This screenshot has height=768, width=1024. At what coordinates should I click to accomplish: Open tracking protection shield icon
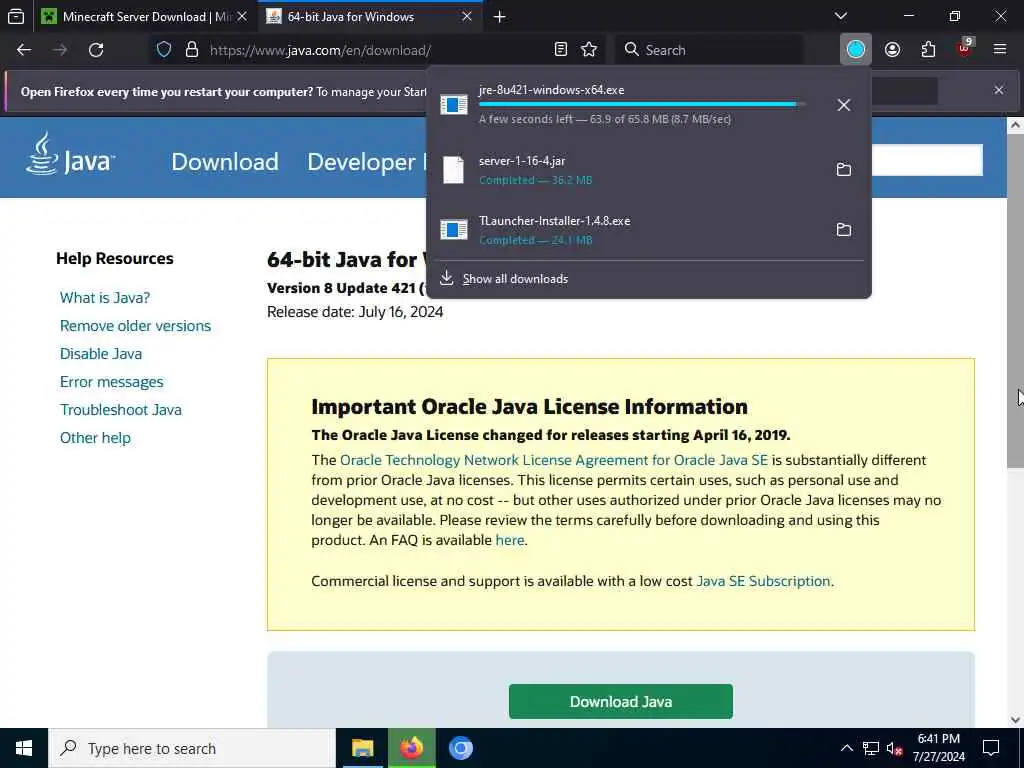(x=164, y=50)
